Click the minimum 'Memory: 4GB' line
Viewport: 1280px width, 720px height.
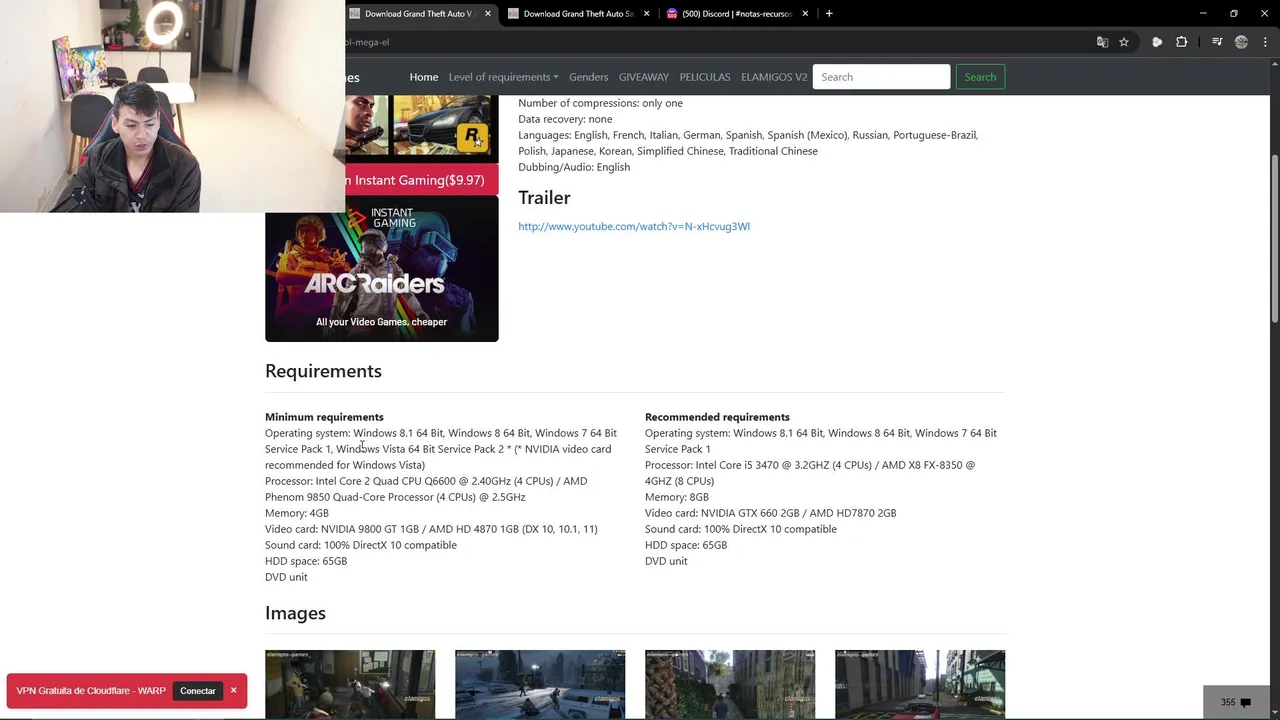point(297,513)
